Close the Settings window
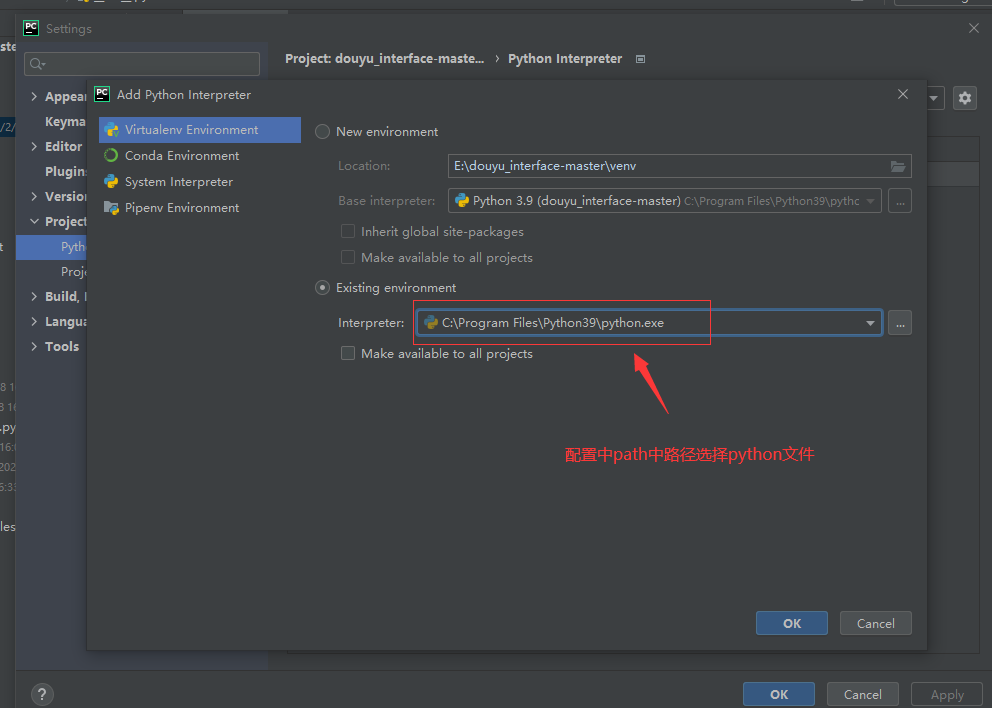The image size is (992, 708). 974,28
